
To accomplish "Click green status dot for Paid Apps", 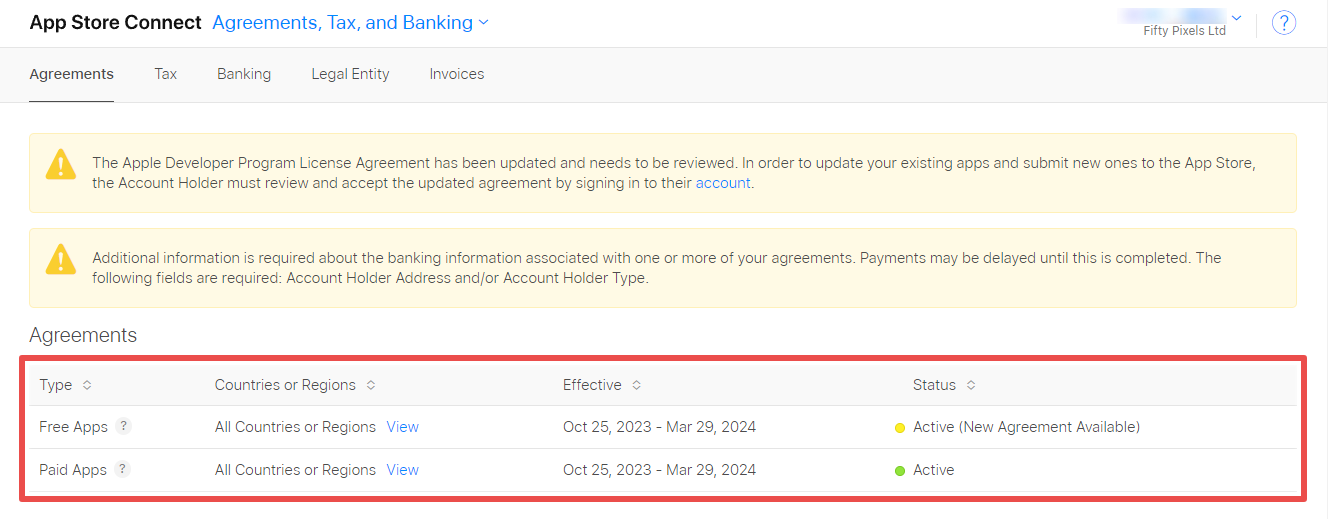I will click(900, 471).
